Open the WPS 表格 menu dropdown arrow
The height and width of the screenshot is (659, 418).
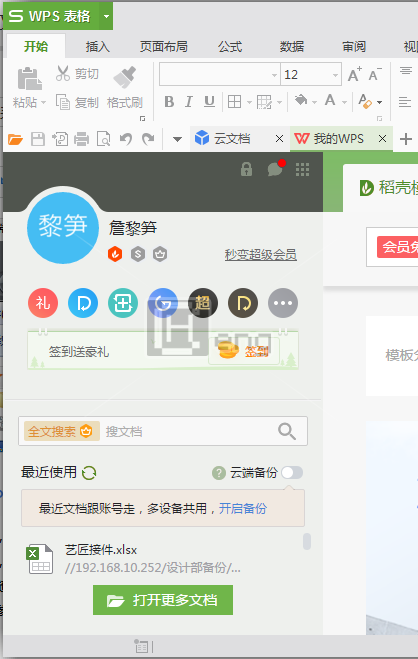(x=106, y=16)
